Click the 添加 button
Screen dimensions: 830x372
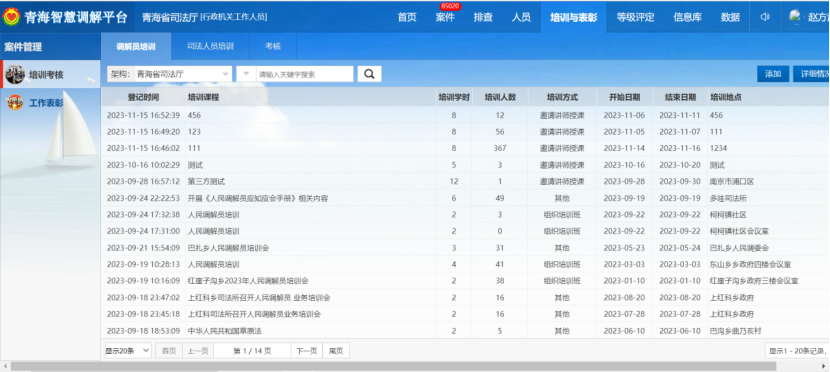pos(773,74)
